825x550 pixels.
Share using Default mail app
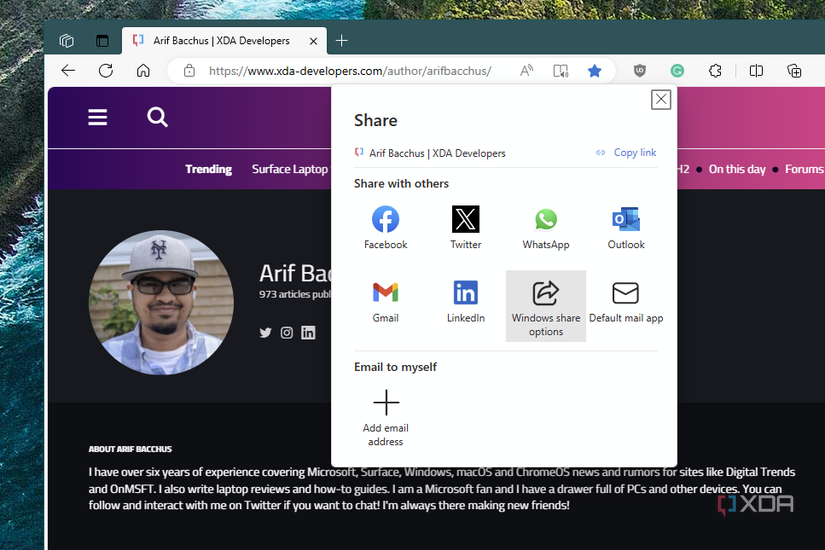coord(626,302)
